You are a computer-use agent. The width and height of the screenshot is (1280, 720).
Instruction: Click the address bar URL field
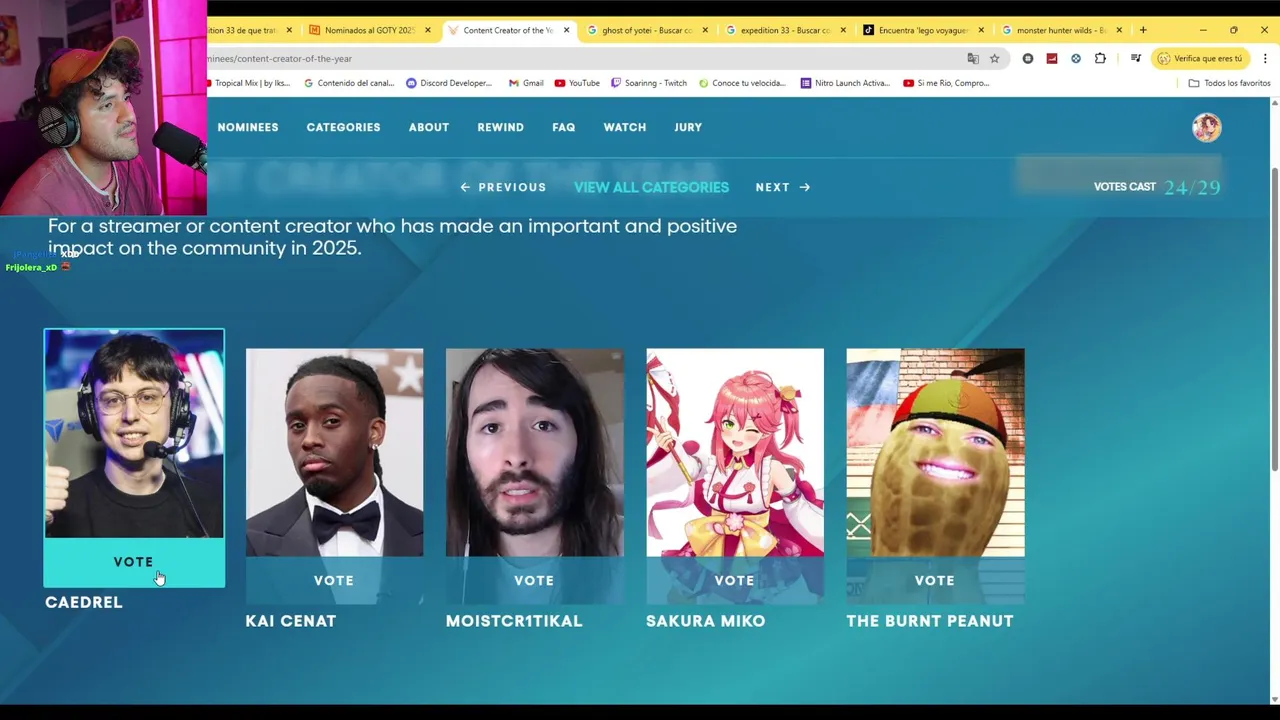point(580,58)
